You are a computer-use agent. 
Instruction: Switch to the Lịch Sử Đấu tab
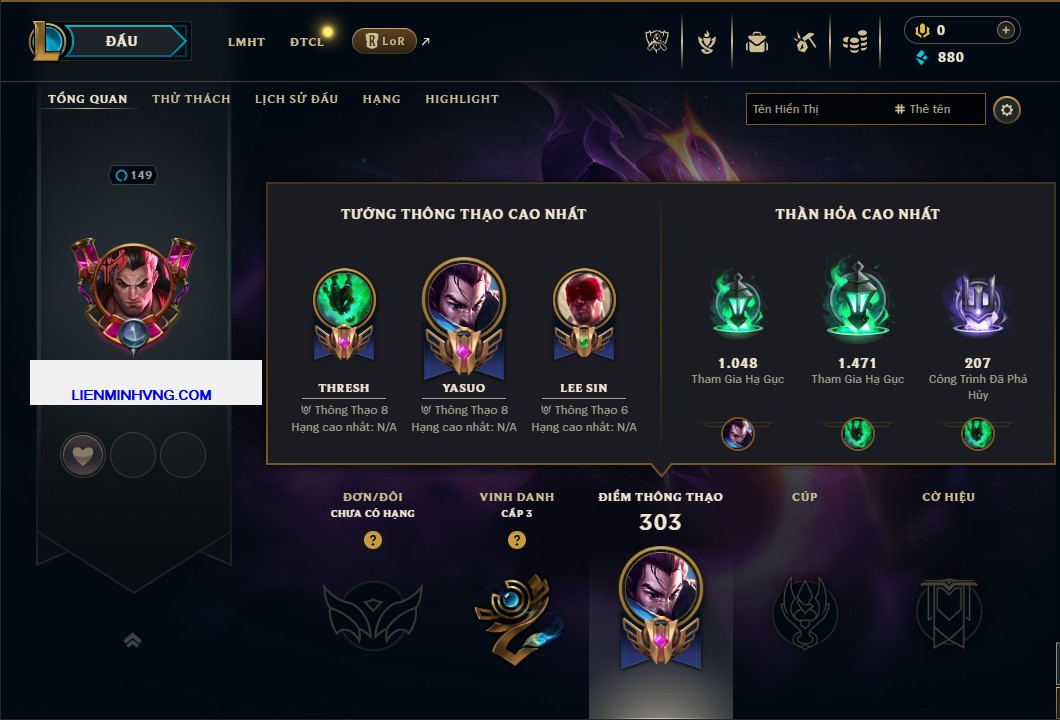click(x=296, y=99)
